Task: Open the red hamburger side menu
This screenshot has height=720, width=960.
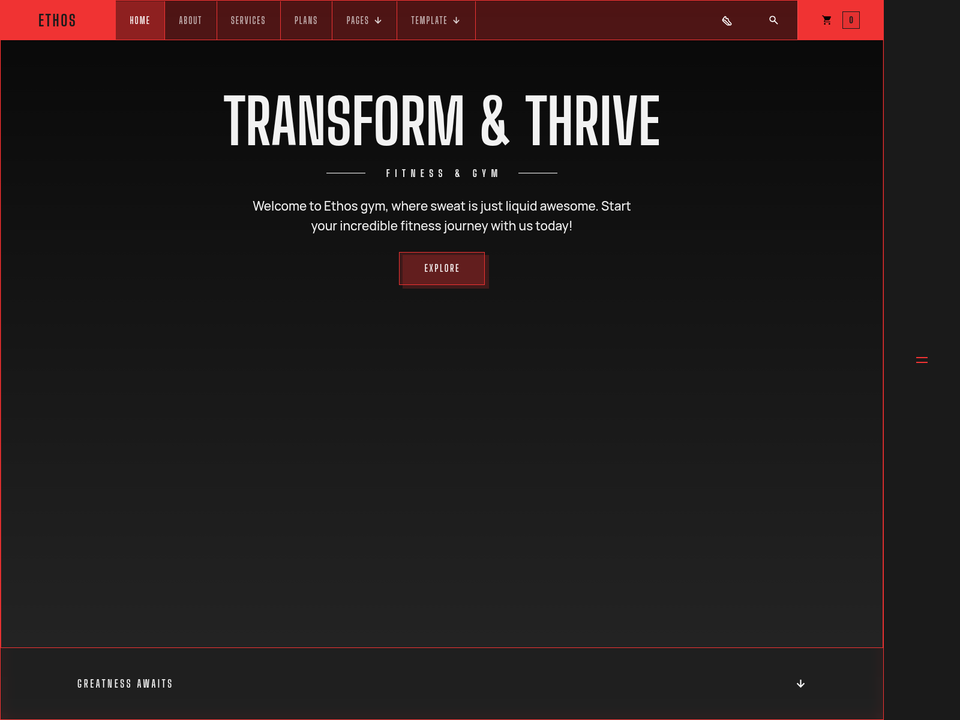Action: click(921, 360)
